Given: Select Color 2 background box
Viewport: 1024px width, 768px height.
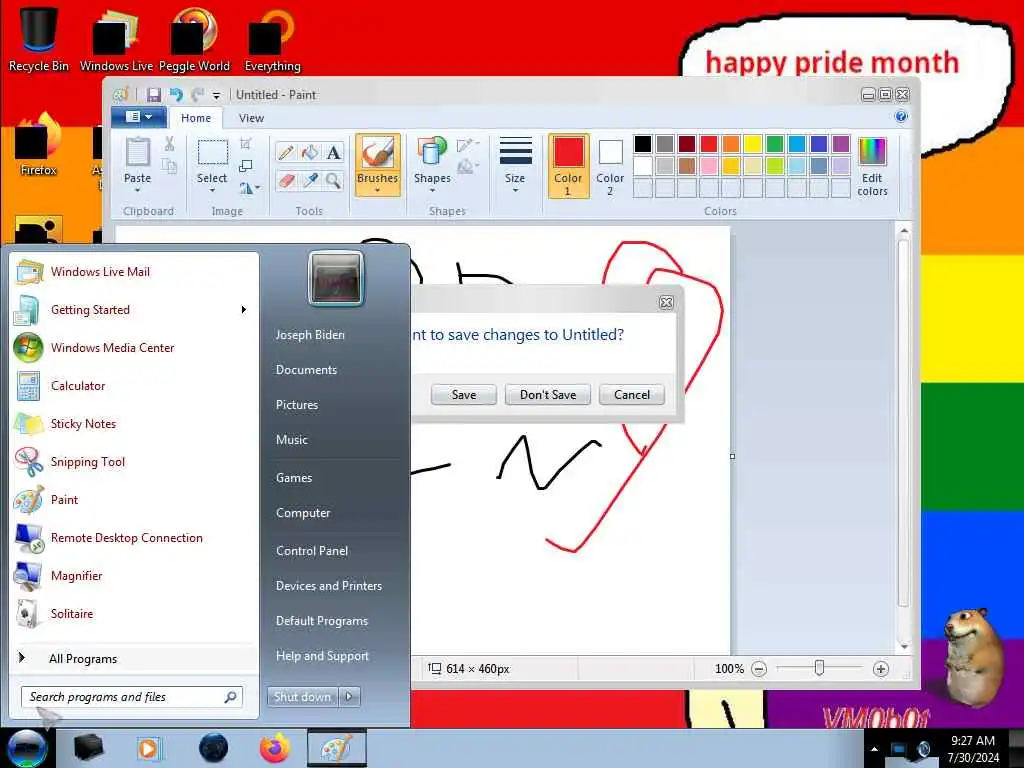Looking at the screenshot, I should [x=610, y=166].
